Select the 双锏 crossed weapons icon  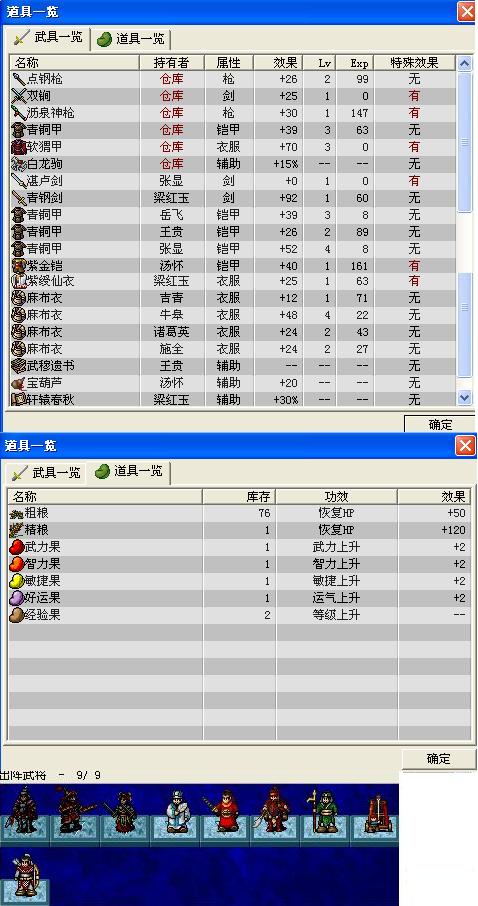(x=18, y=96)
